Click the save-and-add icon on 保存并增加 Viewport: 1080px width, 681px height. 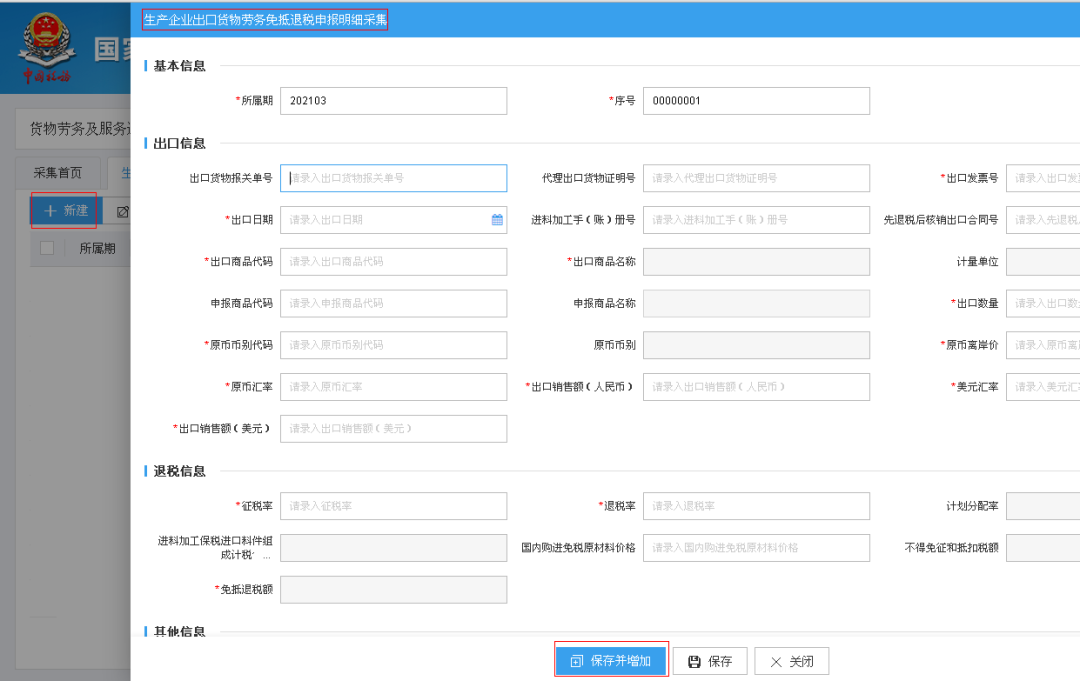pos(577,660)
